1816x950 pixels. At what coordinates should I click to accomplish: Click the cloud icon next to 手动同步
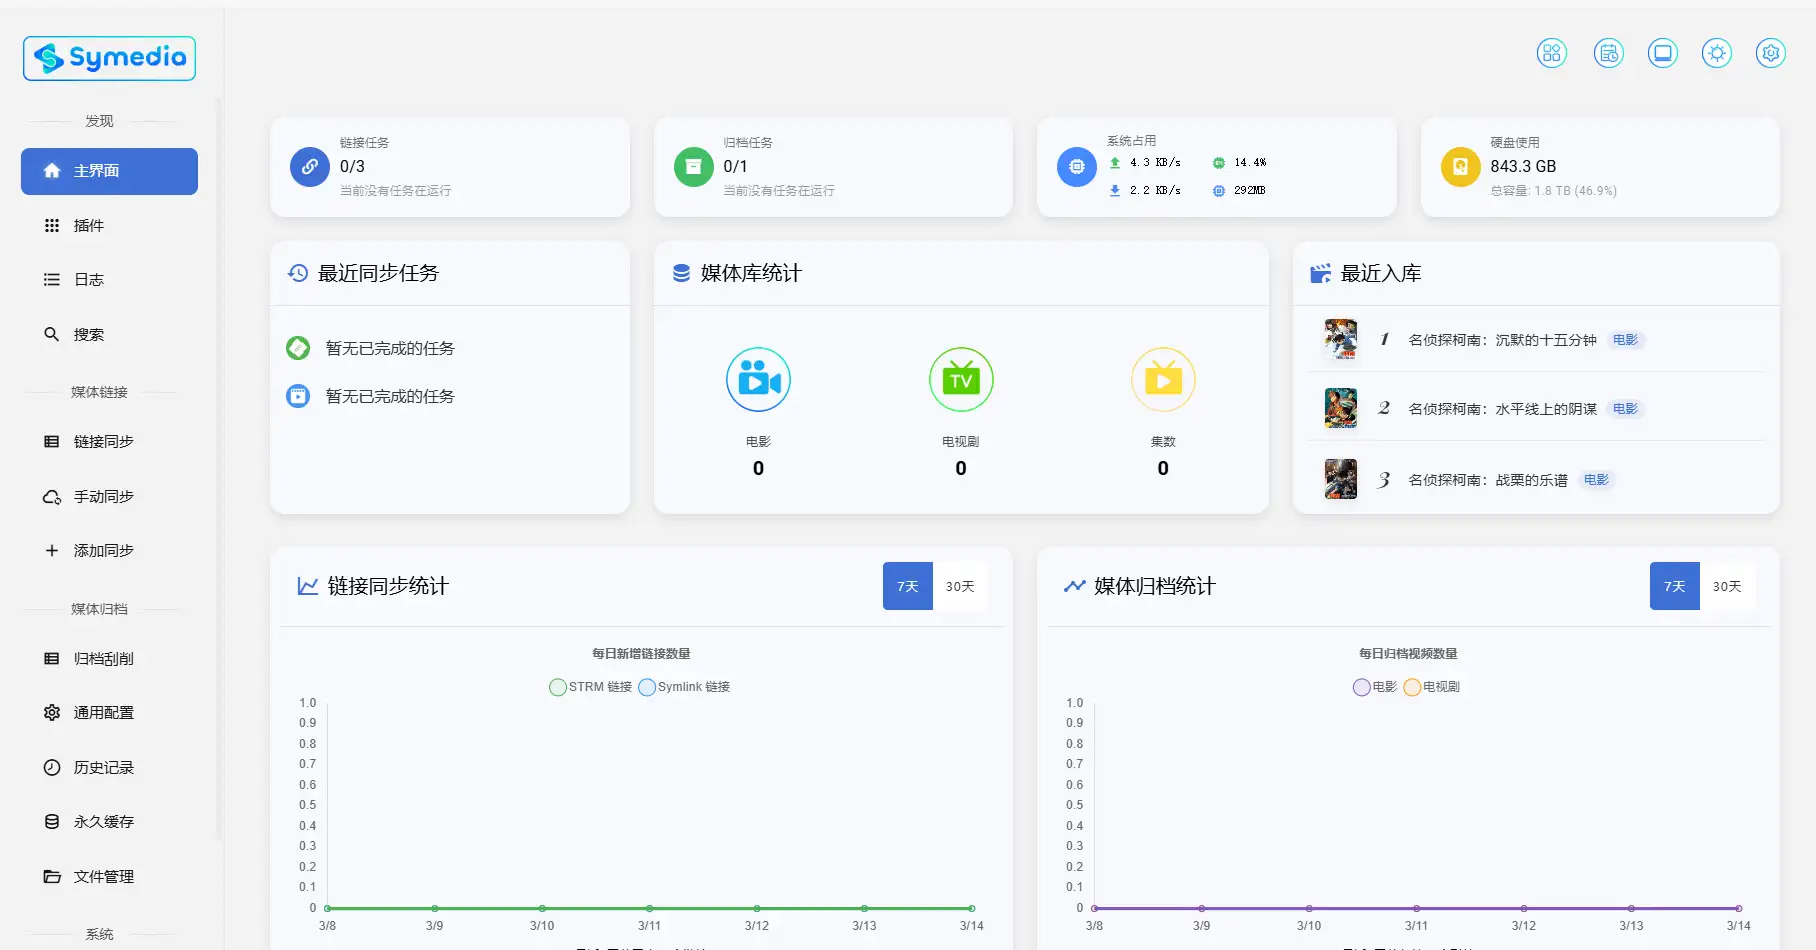[51, 496]
